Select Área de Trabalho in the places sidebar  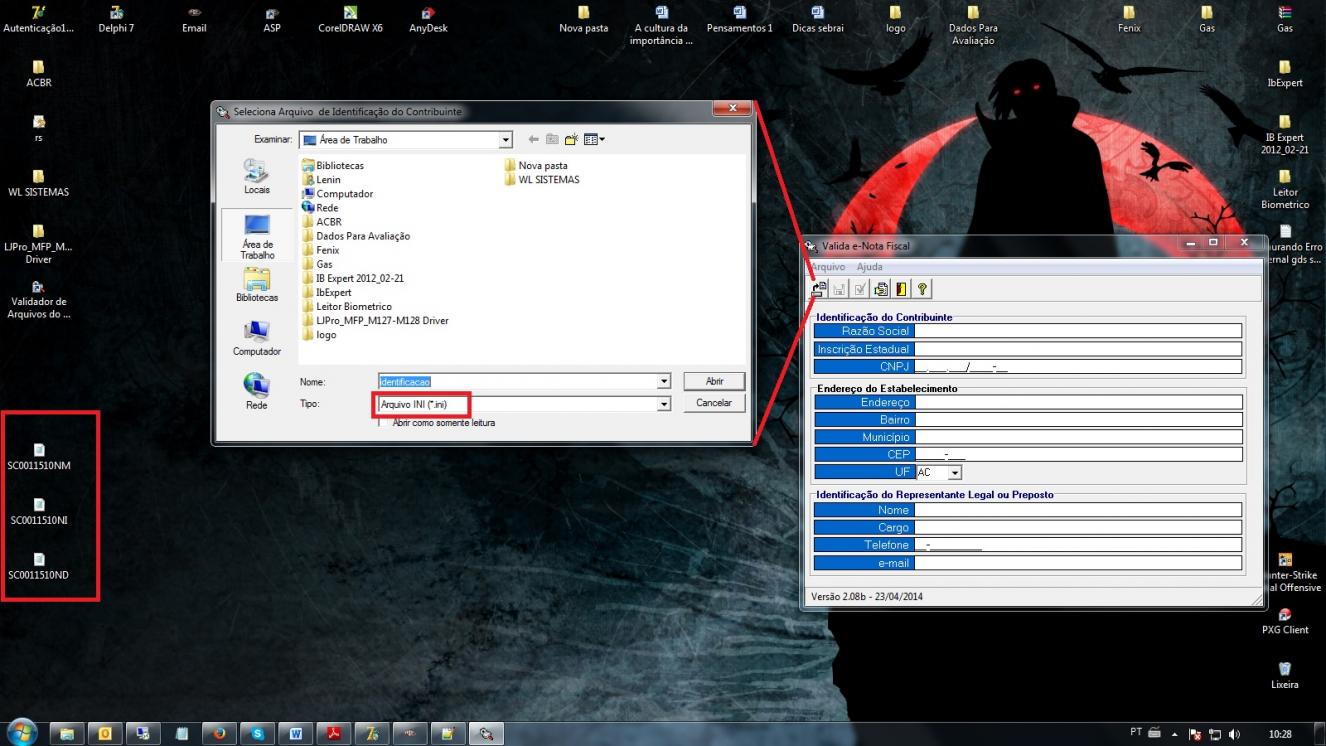[257, 236]
